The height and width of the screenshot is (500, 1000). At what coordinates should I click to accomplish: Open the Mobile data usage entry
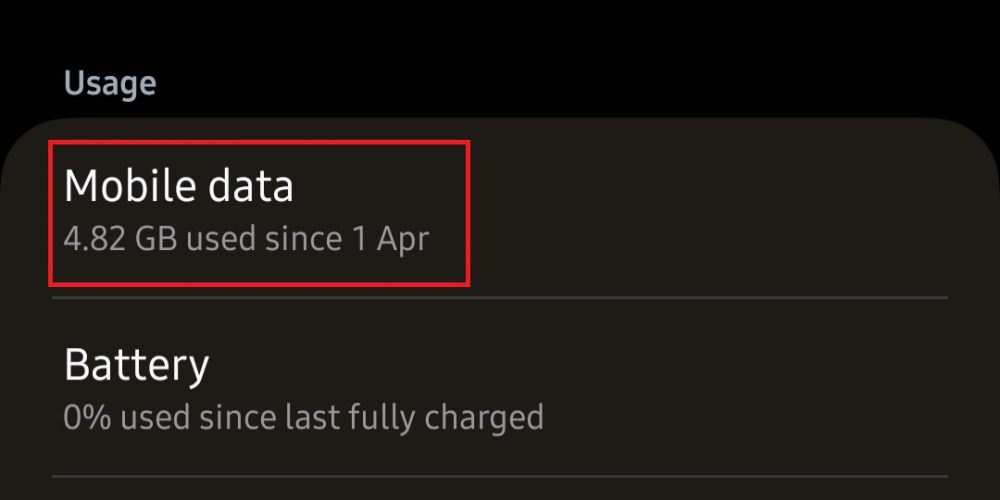[x=258, y=212]
